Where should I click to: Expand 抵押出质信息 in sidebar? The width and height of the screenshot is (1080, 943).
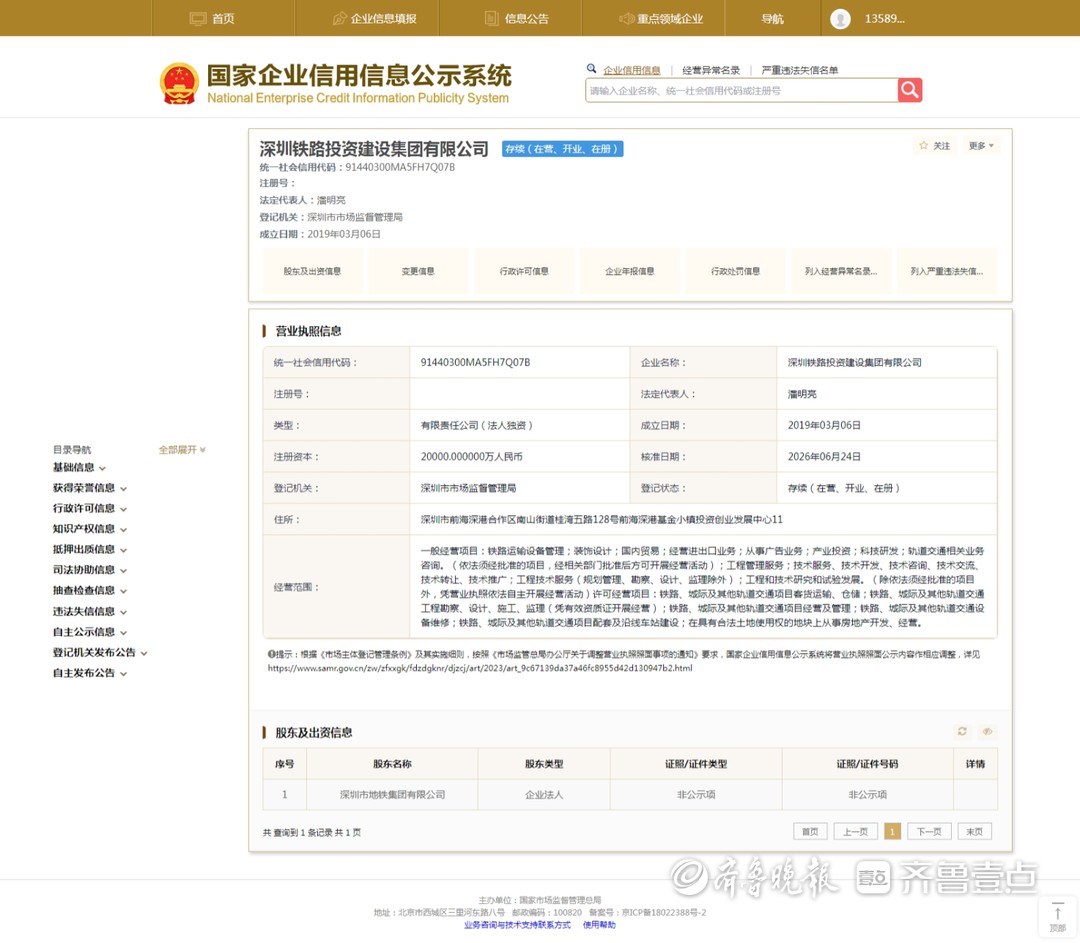[90, 550]
